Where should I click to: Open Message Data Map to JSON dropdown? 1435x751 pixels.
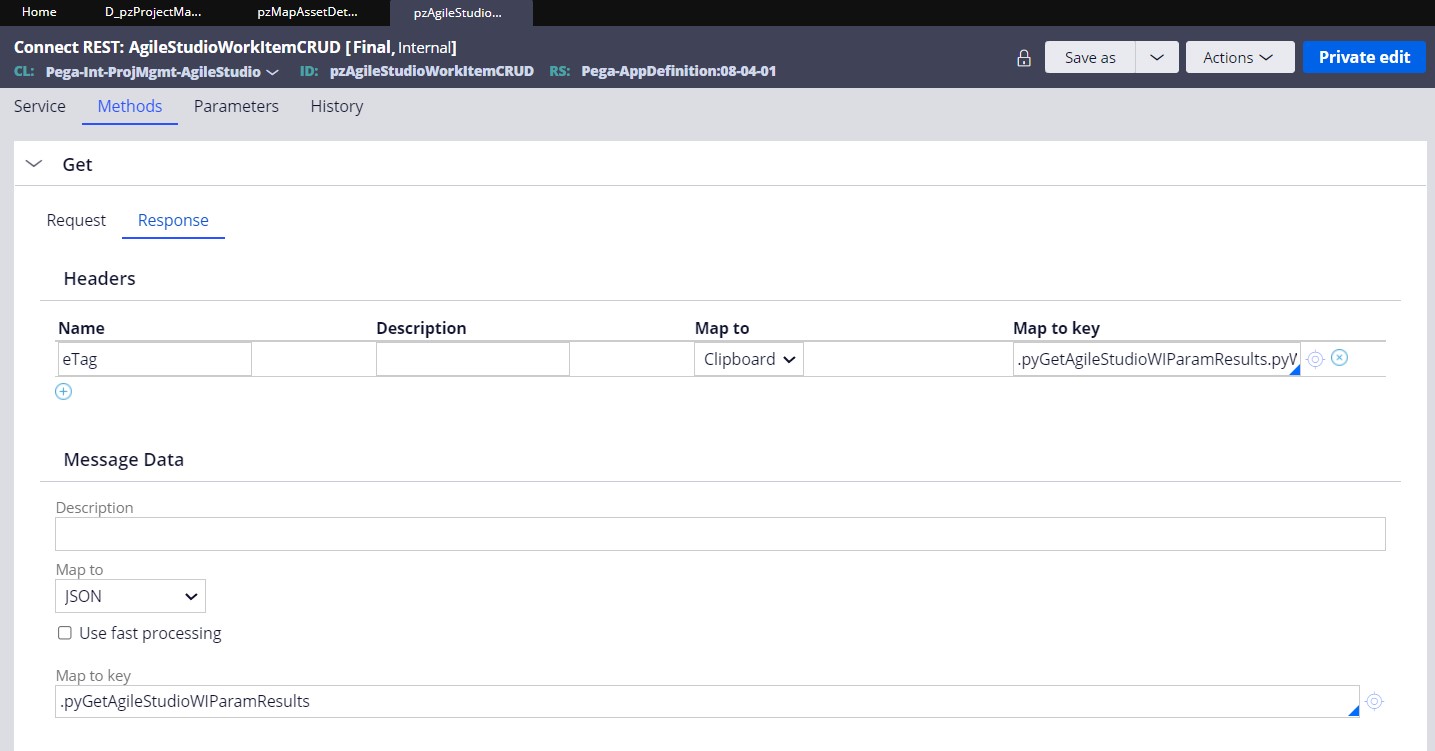130,596
